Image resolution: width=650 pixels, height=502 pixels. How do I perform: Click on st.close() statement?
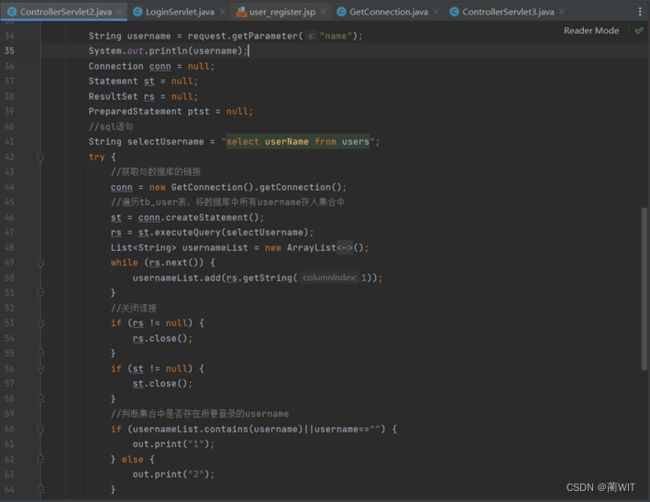pos(162,383)
